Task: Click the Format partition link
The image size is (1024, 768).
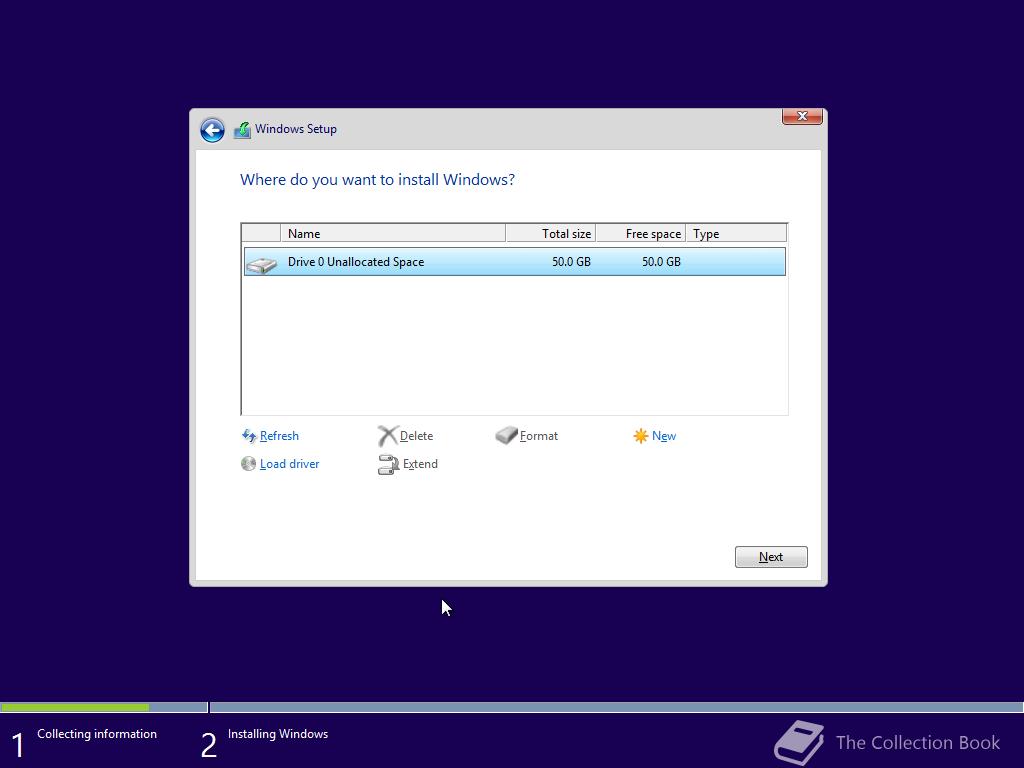Action: [x=539, y=436]
